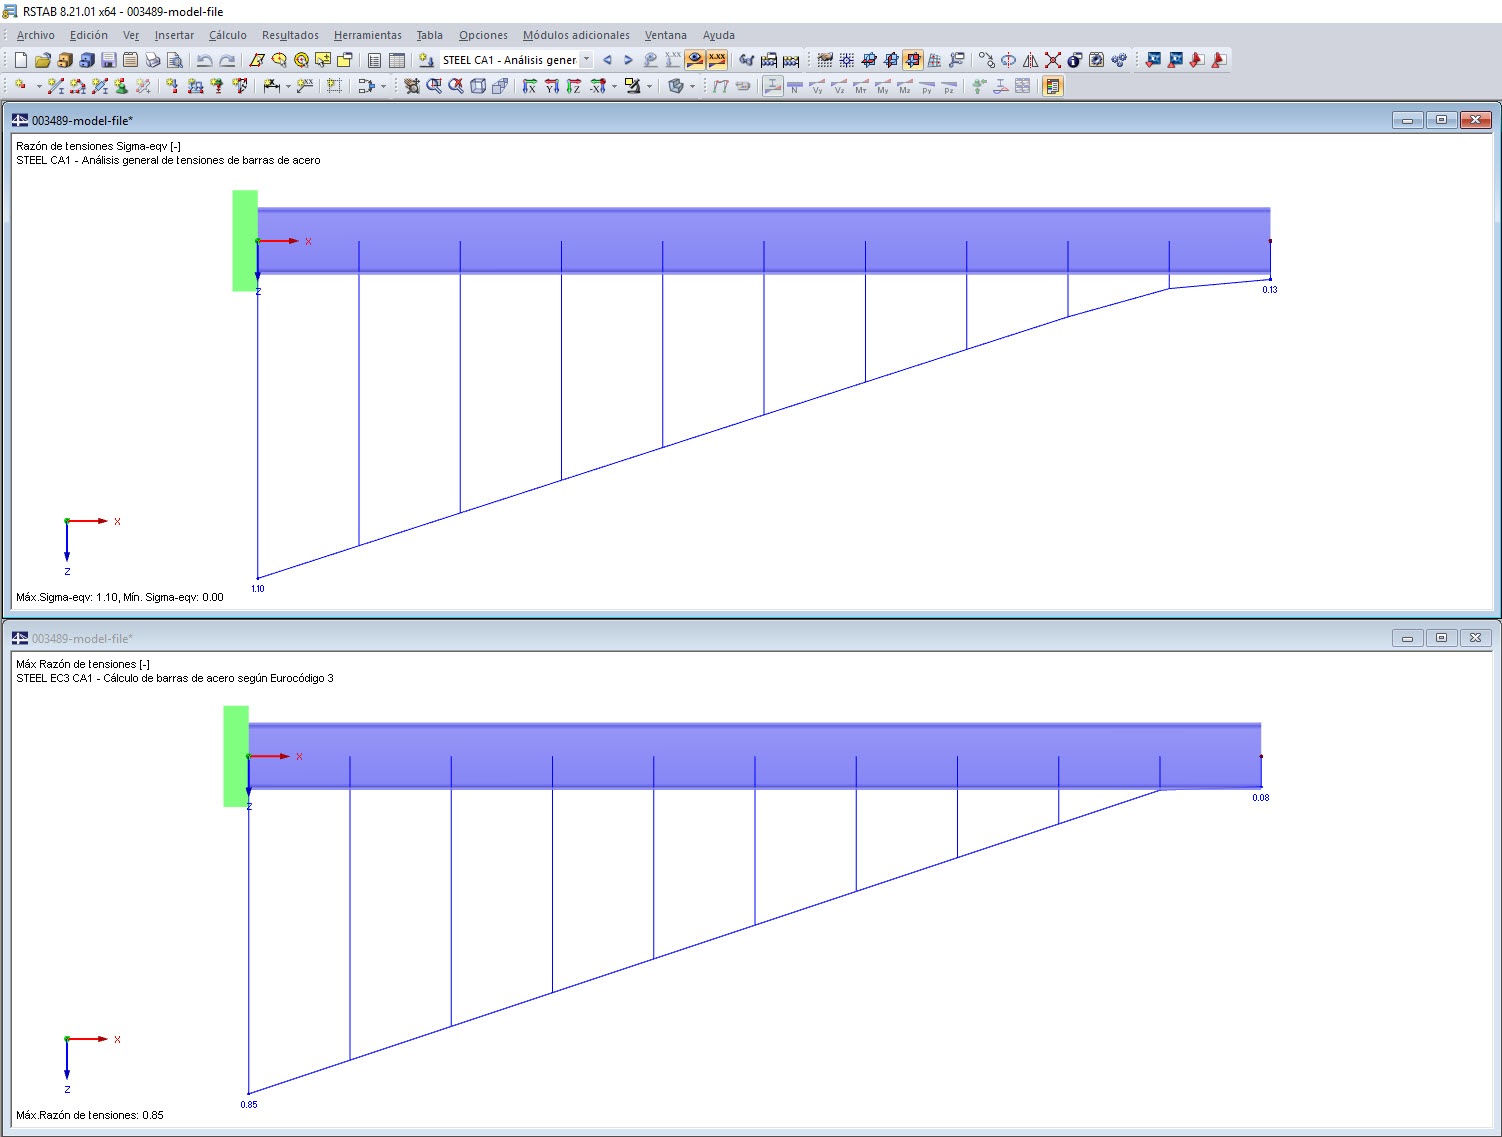
Task: Print using the printer icon
Action: point(153,60)
